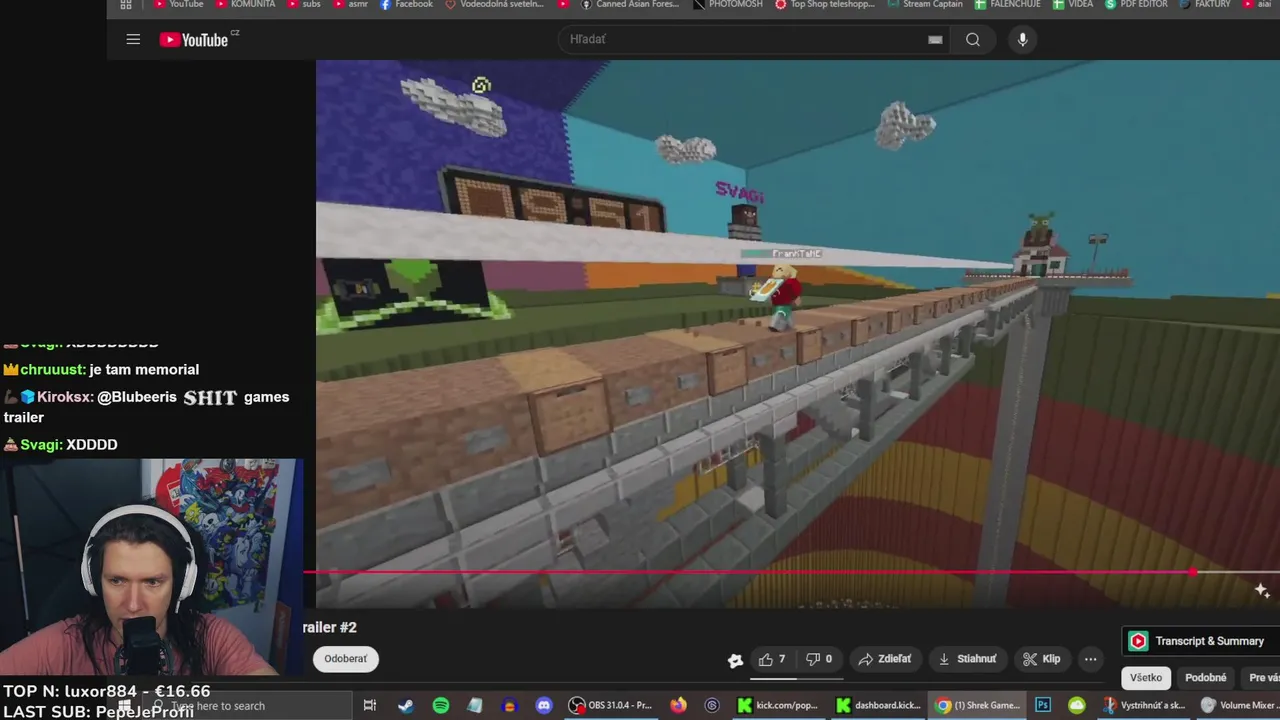This screenshot has width=1280, height=720.
Task: Open Firefox from the taskbar
Action: 679,705
